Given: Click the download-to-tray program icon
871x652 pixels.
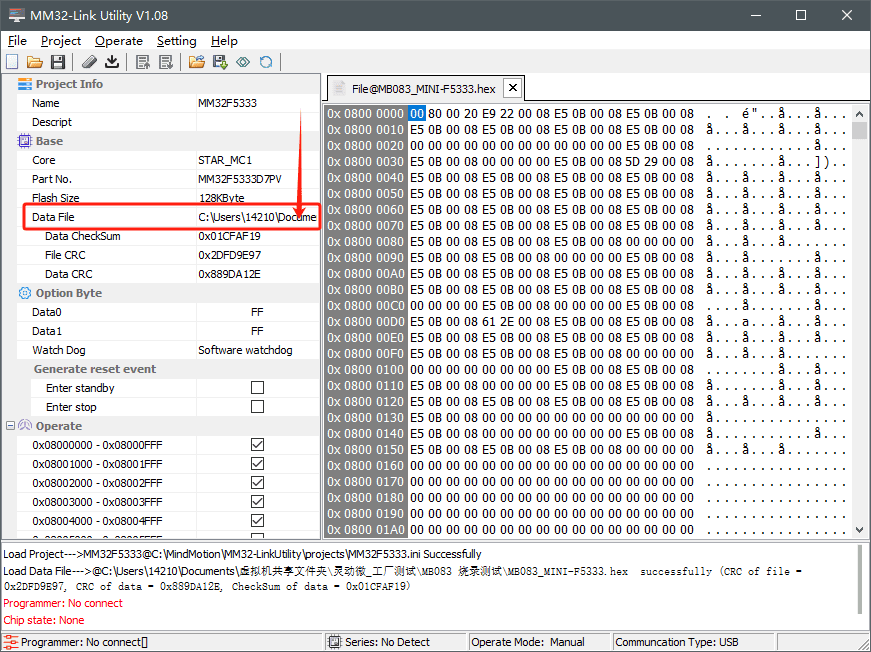Looking at the screenshot, I should click(x=112, y=62).
